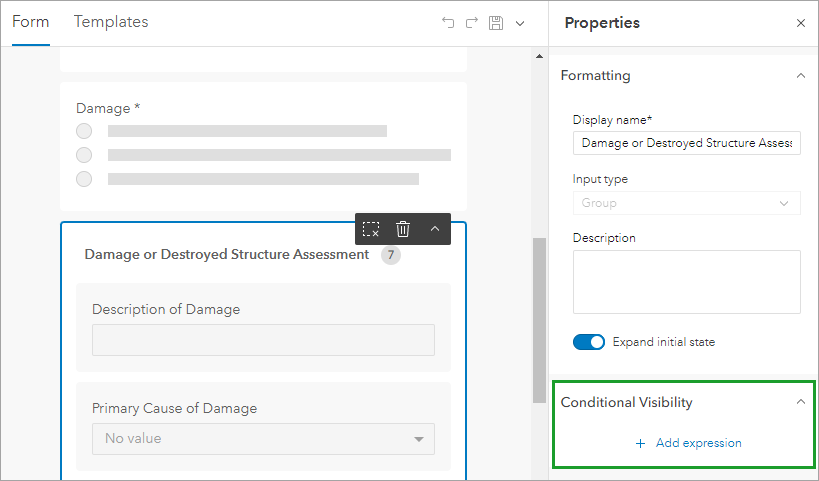Select the first Damage radio option
Screen dimensions: 819x481
click(x=84, y=131)
